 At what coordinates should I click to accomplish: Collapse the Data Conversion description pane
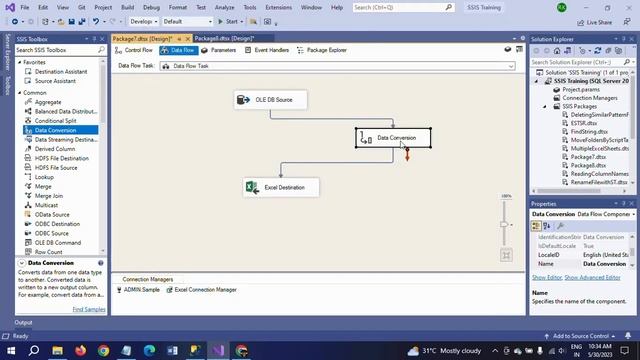tap(22, 263)
